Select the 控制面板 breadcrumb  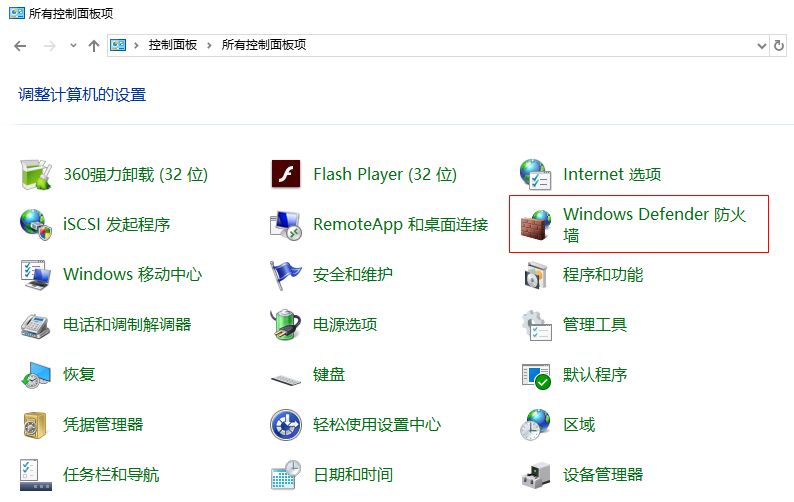click(173, 45)
